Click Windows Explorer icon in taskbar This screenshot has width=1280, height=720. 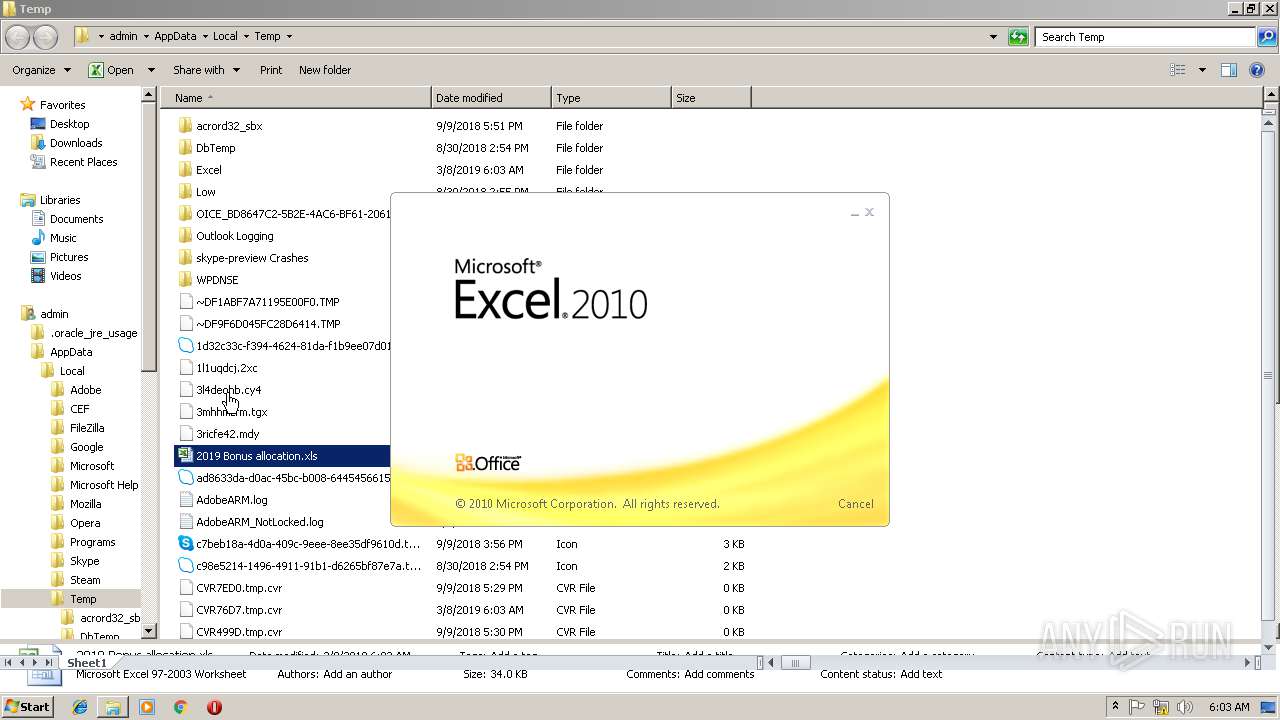113,707
